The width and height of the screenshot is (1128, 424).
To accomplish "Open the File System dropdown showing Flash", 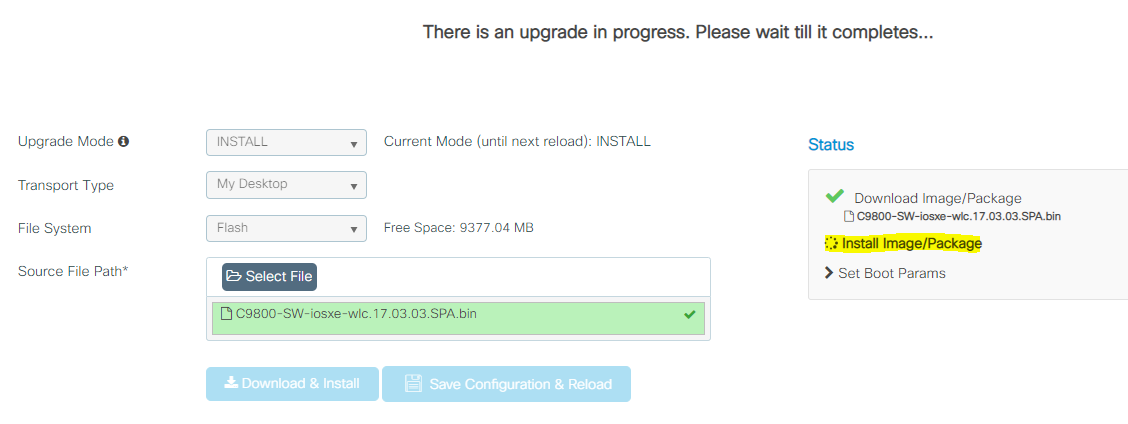I will pos(286,228).
